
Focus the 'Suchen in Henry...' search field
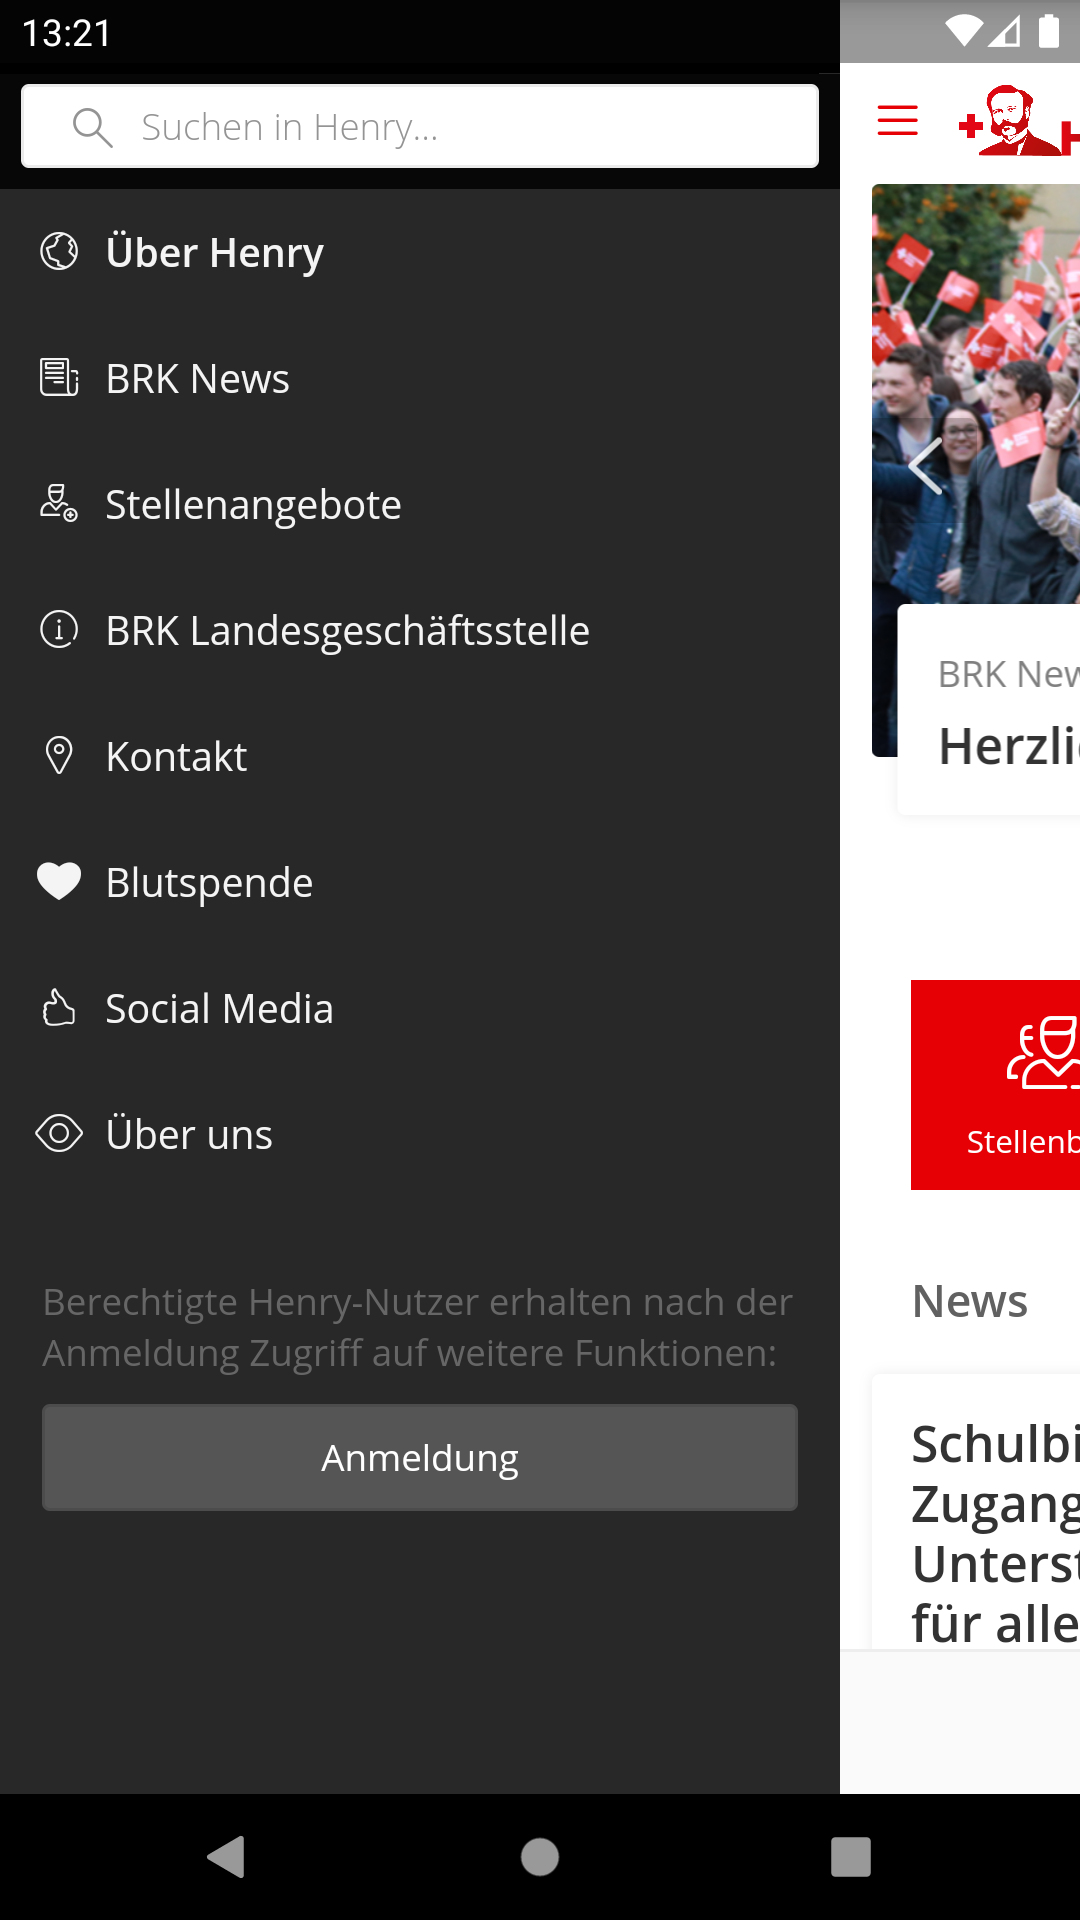[420, 126]
